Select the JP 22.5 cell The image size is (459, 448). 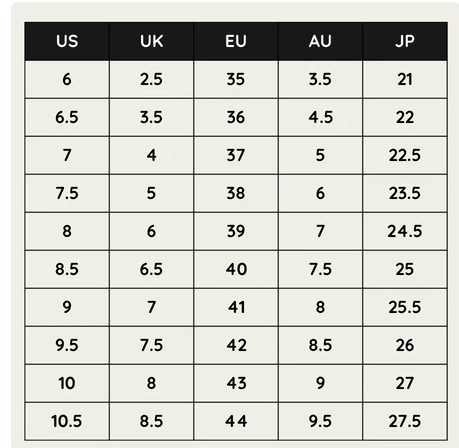(405, 155)
